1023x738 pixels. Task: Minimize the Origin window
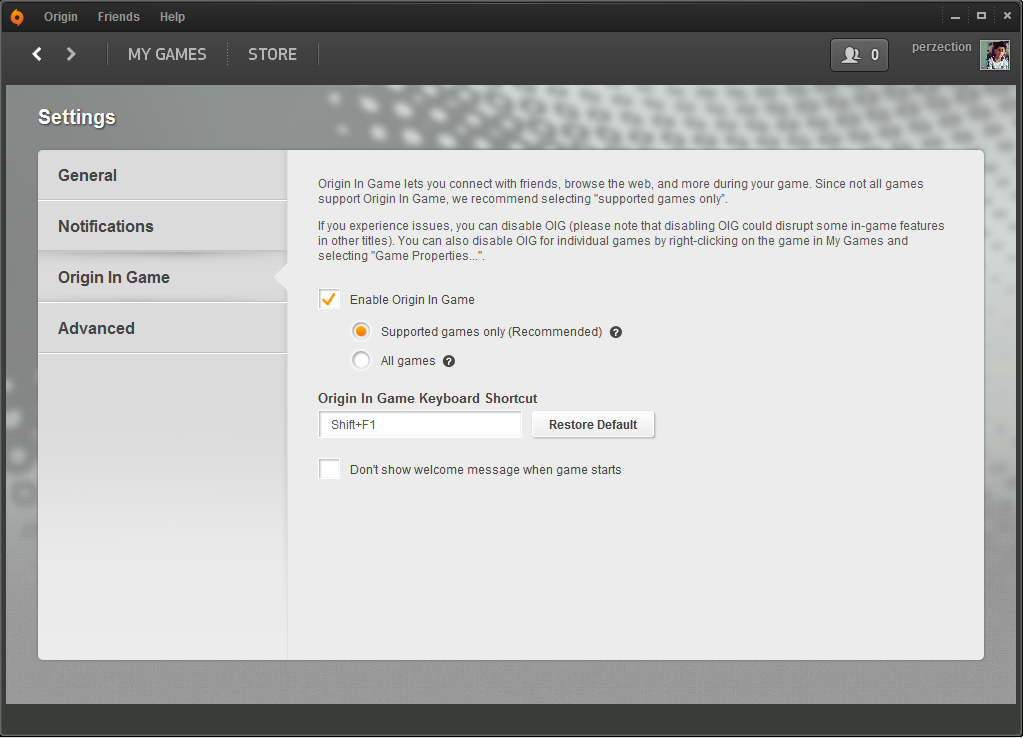pos(955,16)
